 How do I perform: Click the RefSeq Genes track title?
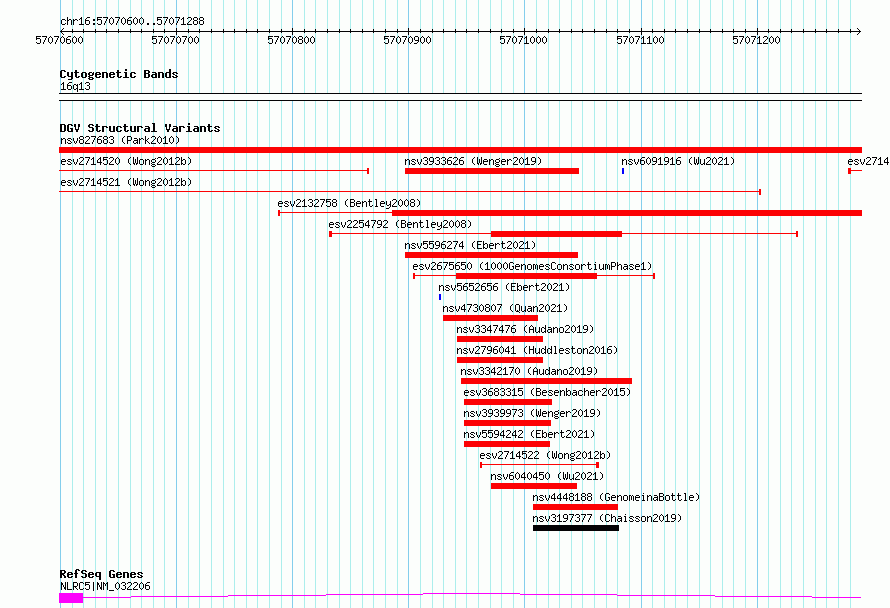coord(101,574)
